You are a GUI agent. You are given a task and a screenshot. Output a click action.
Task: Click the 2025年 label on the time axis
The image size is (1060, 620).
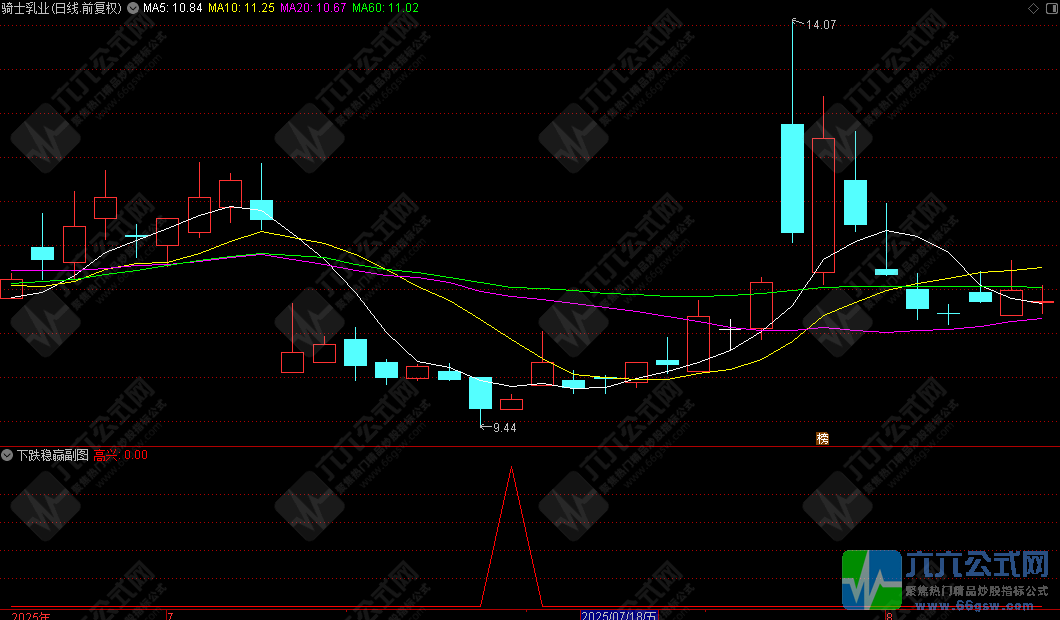[29, 614]
